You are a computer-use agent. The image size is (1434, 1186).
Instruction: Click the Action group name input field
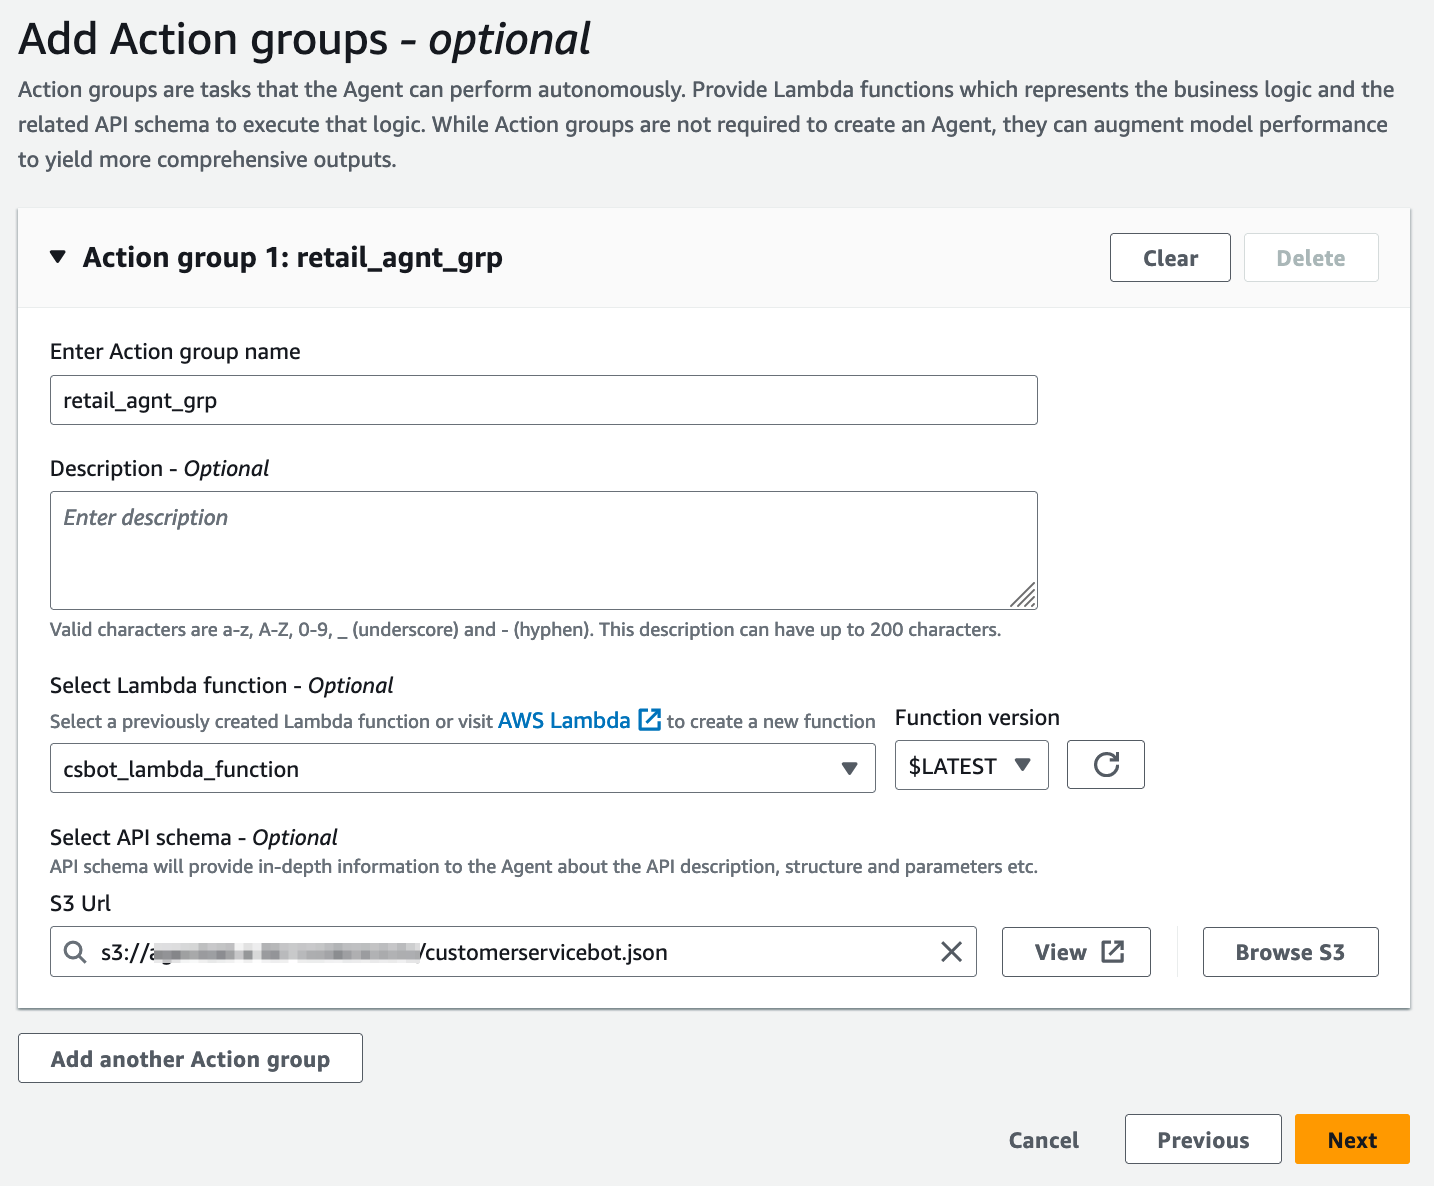pos(543,399)
